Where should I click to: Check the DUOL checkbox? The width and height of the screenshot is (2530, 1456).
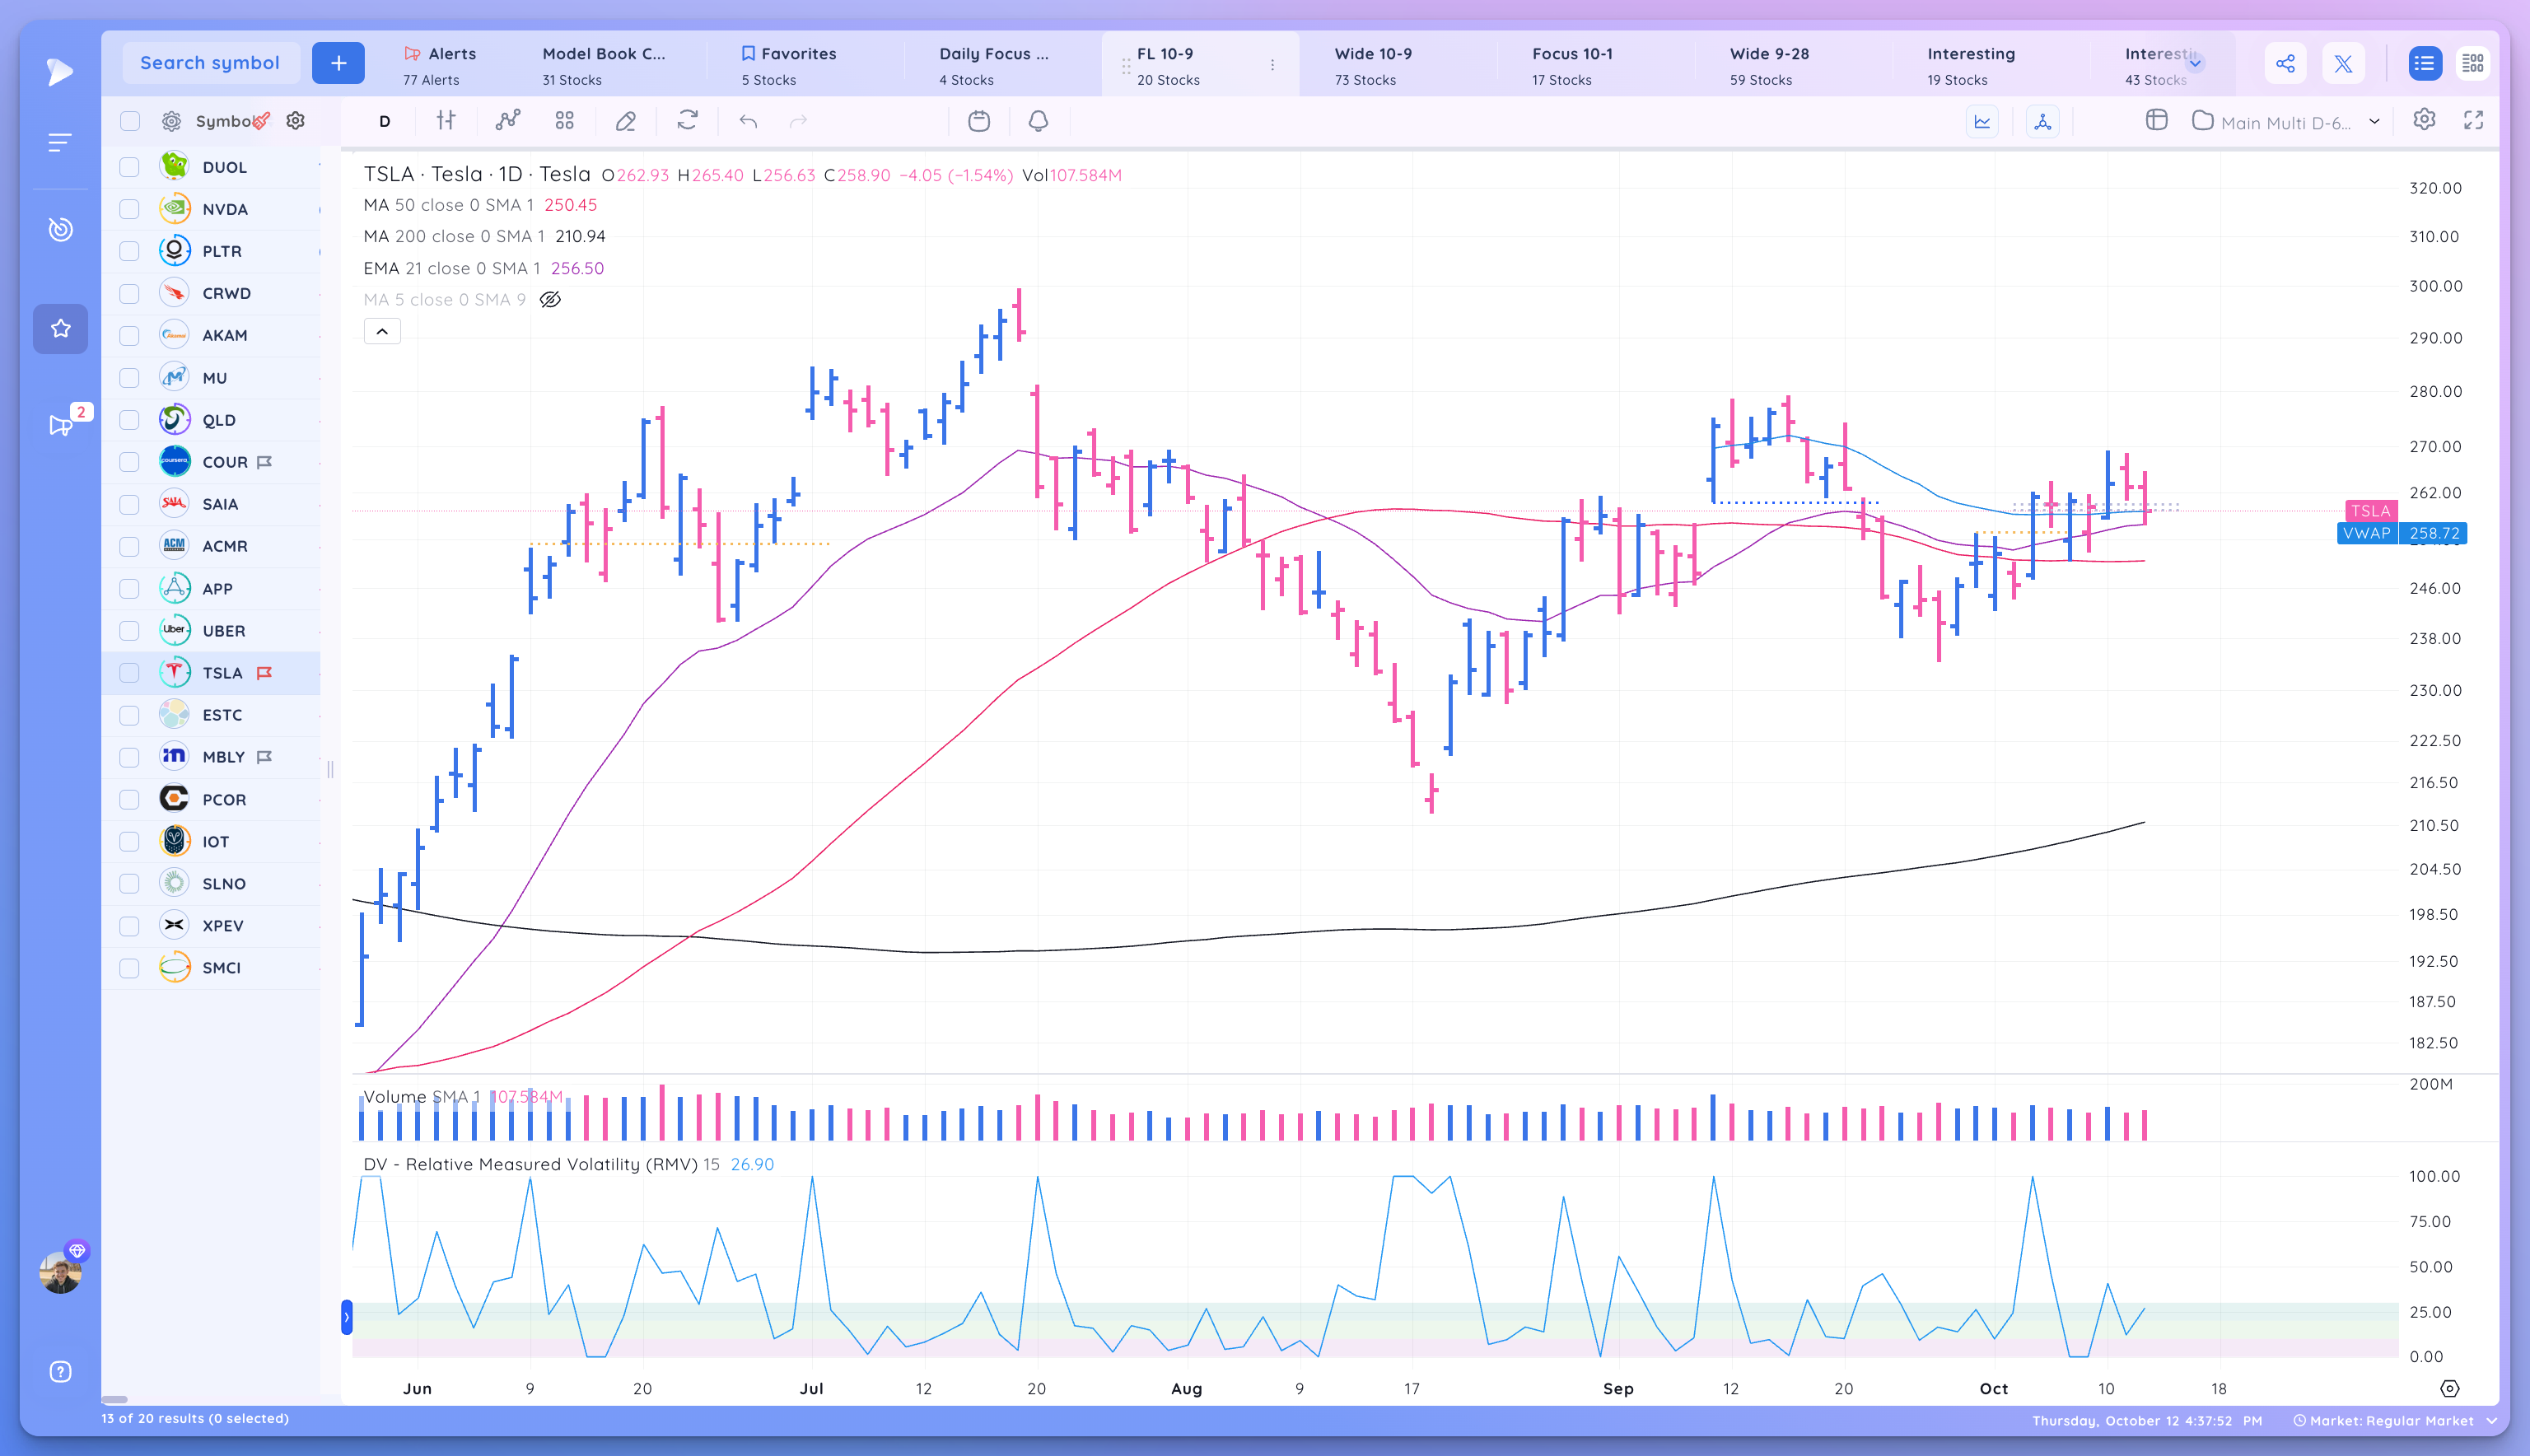pyautogui.click(x=129, y=167)
